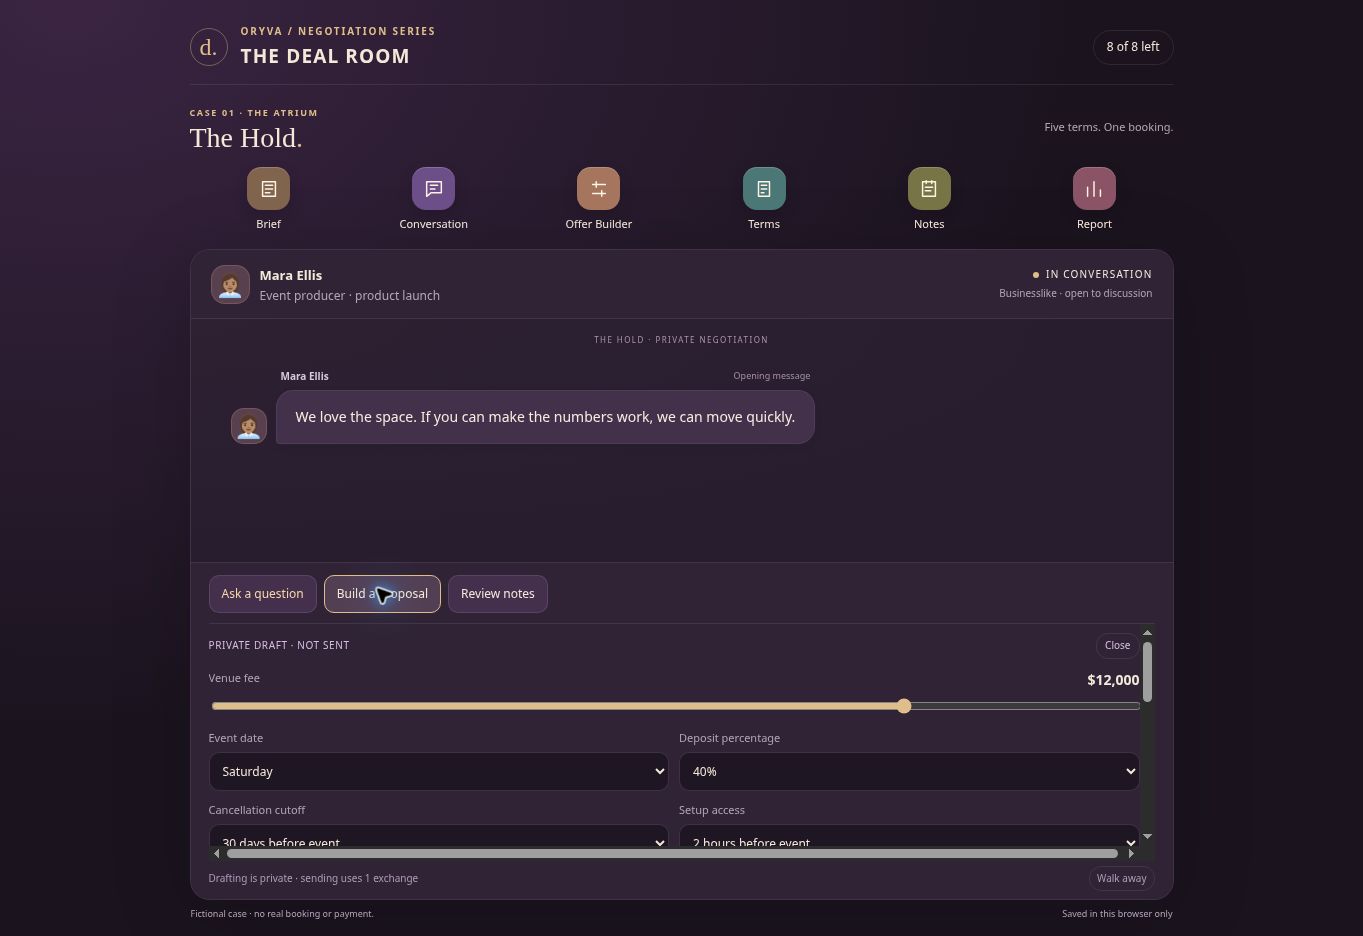Open Cancellation cutoff dropdown
This screenshot has width=1363, height=936.
[x=438, y=838]
